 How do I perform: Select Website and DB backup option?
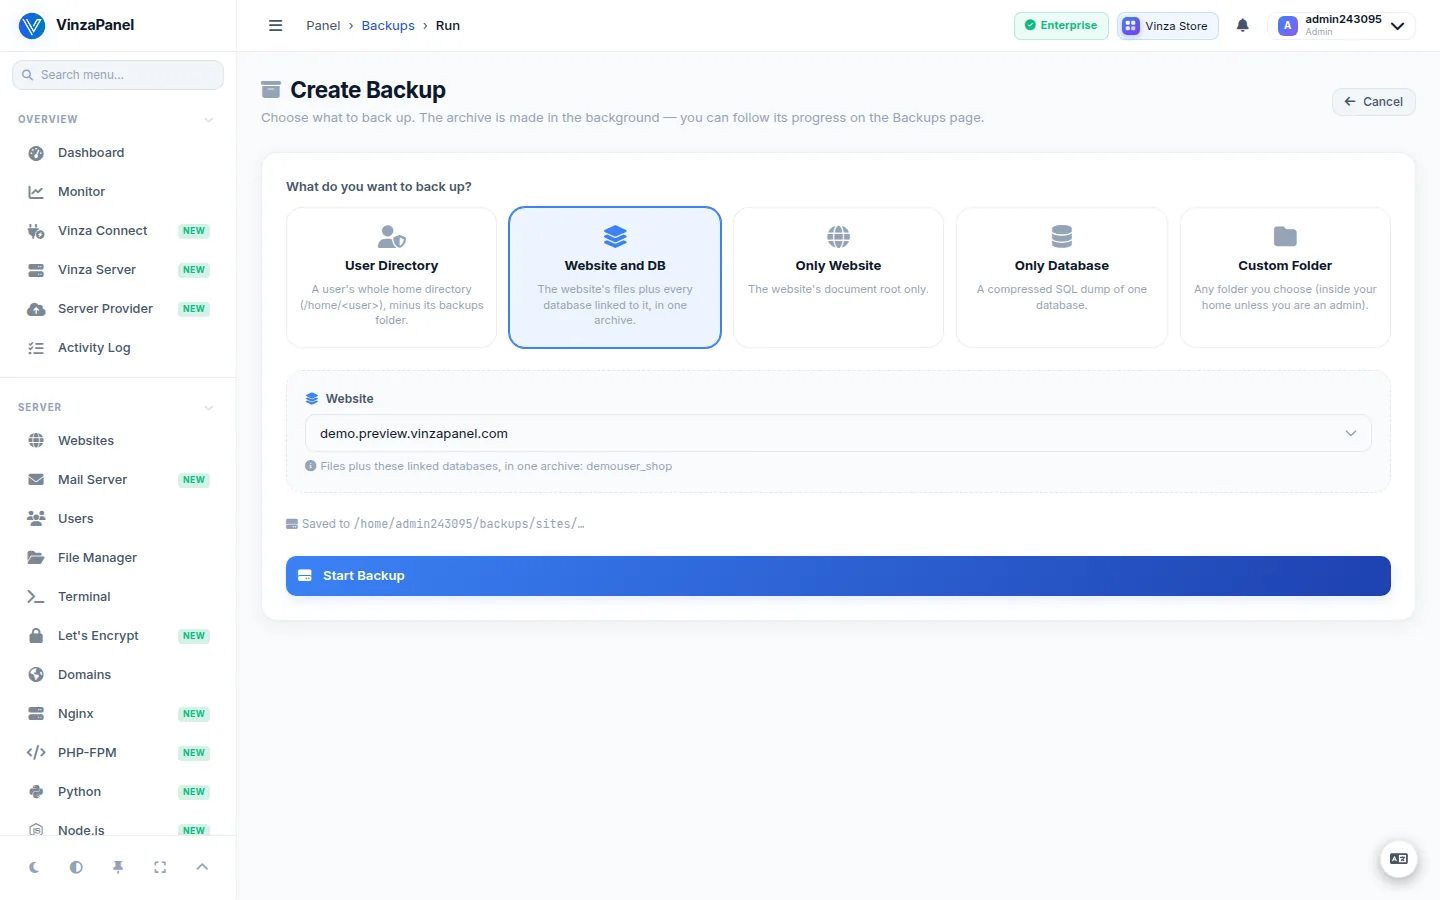point(615,278)
